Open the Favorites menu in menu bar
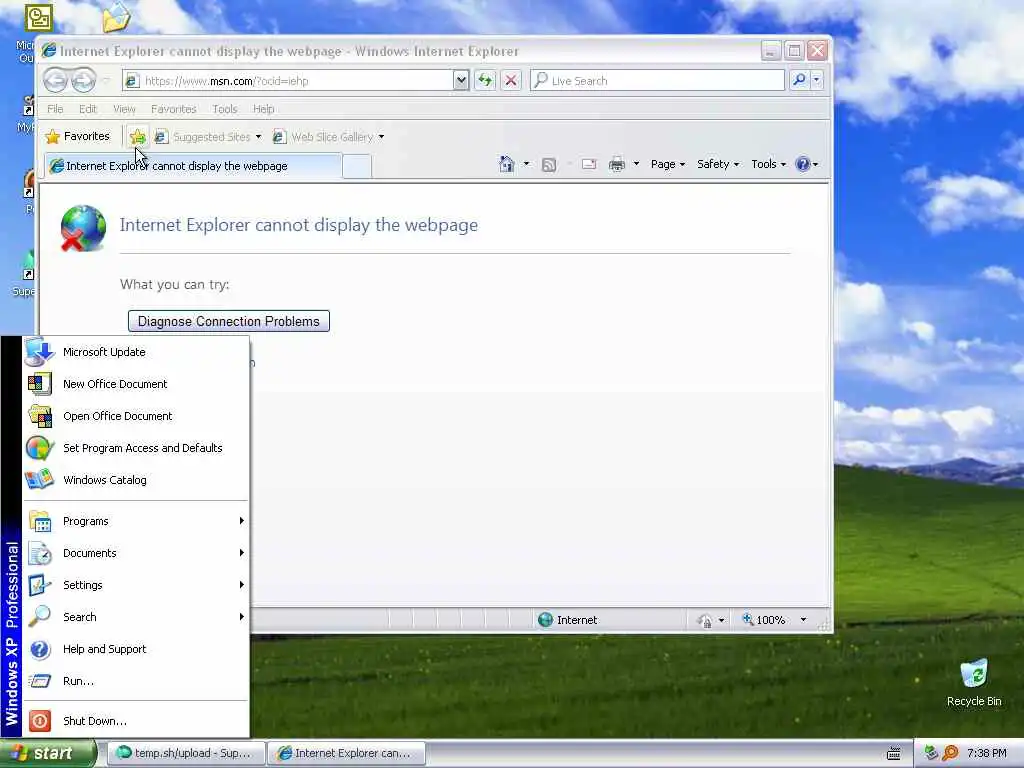1024x768 pixels. click(x=174, y=109)
